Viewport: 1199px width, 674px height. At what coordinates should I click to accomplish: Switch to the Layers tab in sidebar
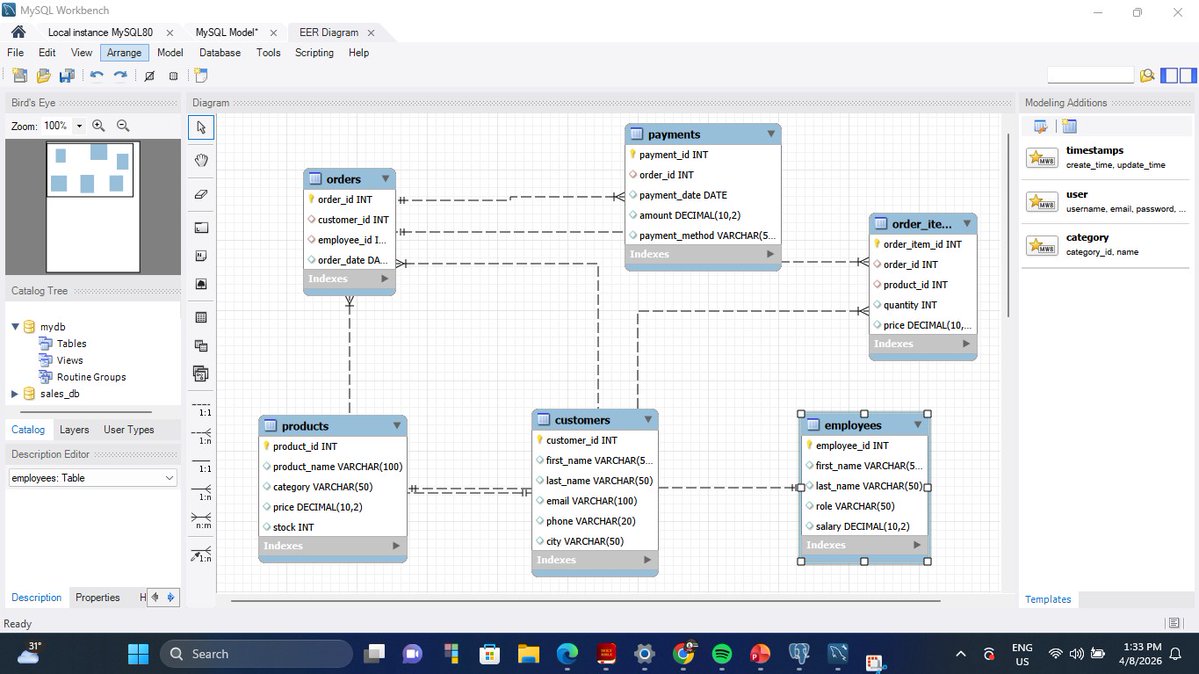pyautogui.click(x=74, y=430)
